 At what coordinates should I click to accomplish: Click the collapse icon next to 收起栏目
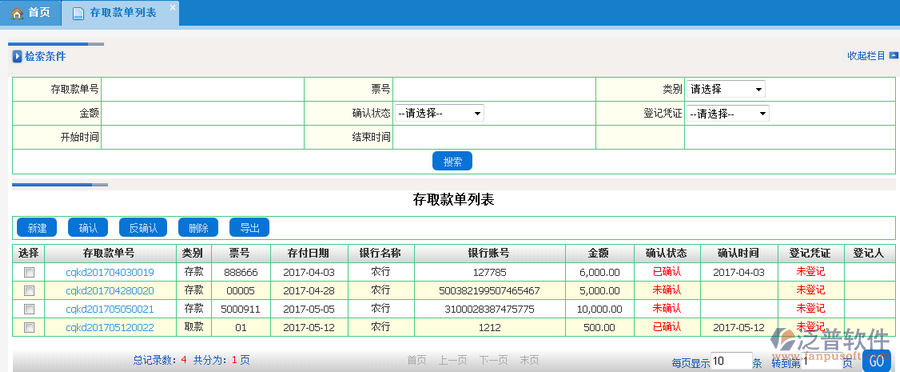[893, 56]
